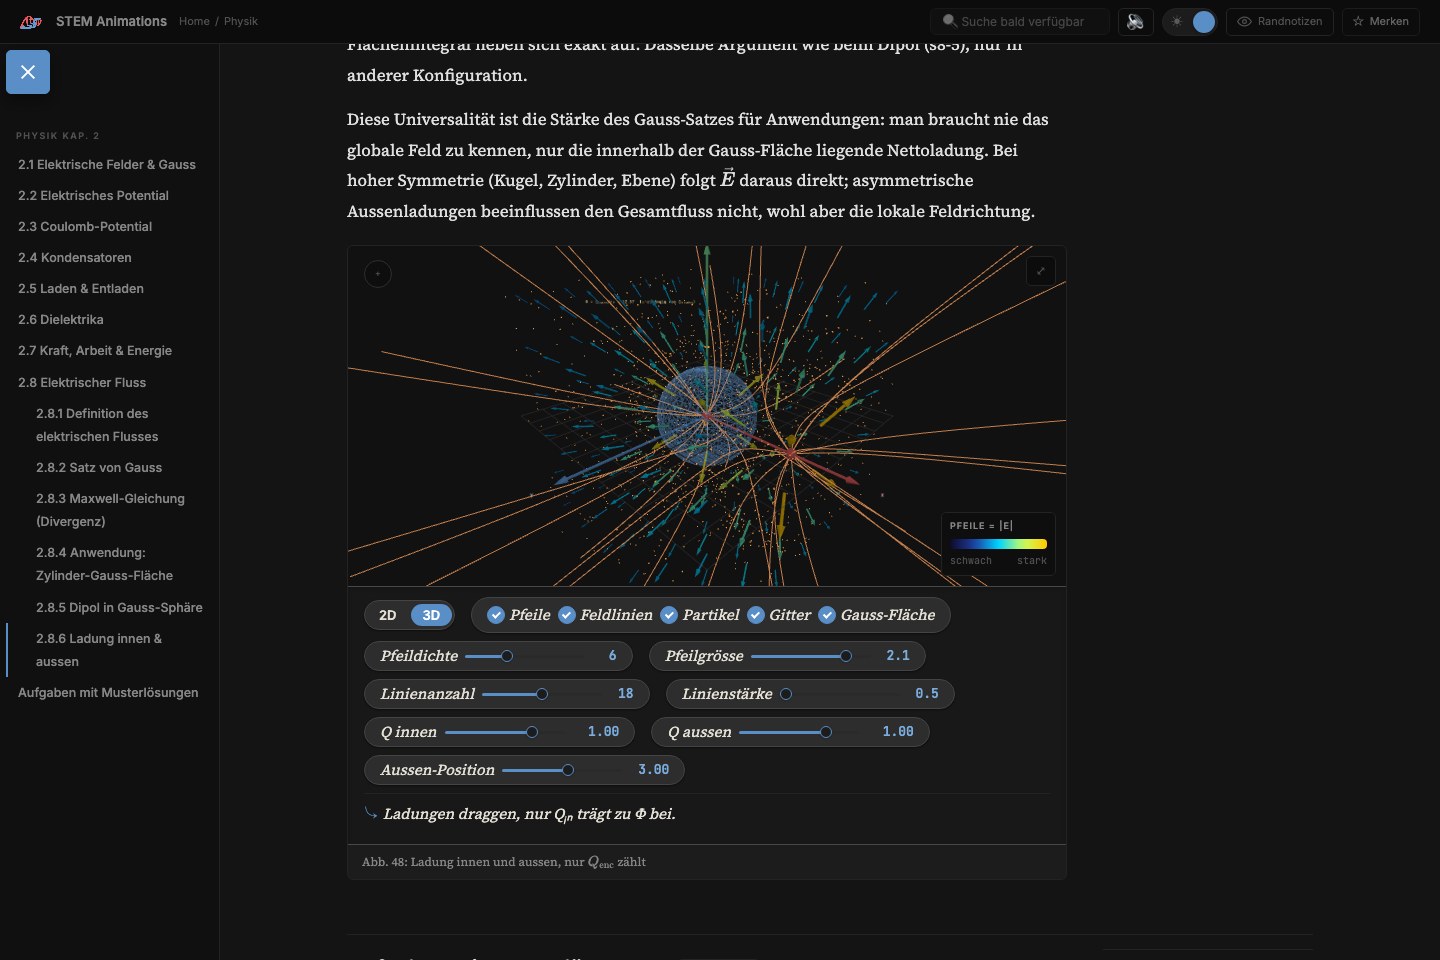This screenshot has width=1440, height=960.
Task: Select 2.7 Kraft, Arbeit & Energie
Action: coord(95,351)
